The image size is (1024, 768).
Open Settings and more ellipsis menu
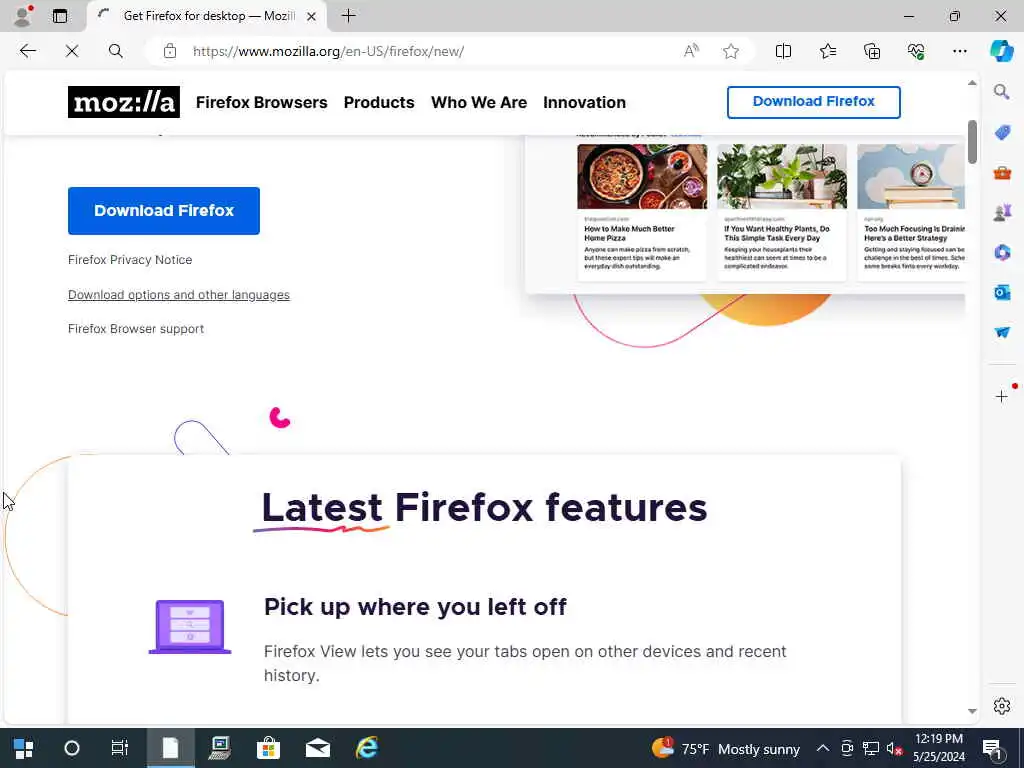tap(959, 51)
